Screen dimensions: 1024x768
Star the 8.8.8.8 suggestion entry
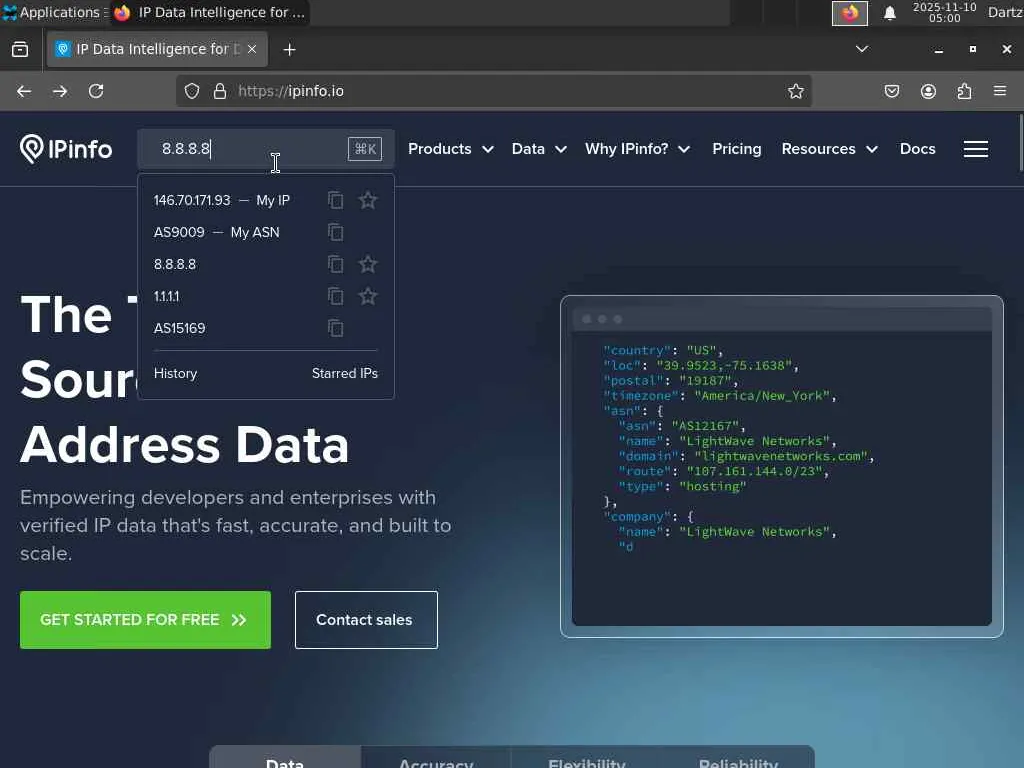368,264
